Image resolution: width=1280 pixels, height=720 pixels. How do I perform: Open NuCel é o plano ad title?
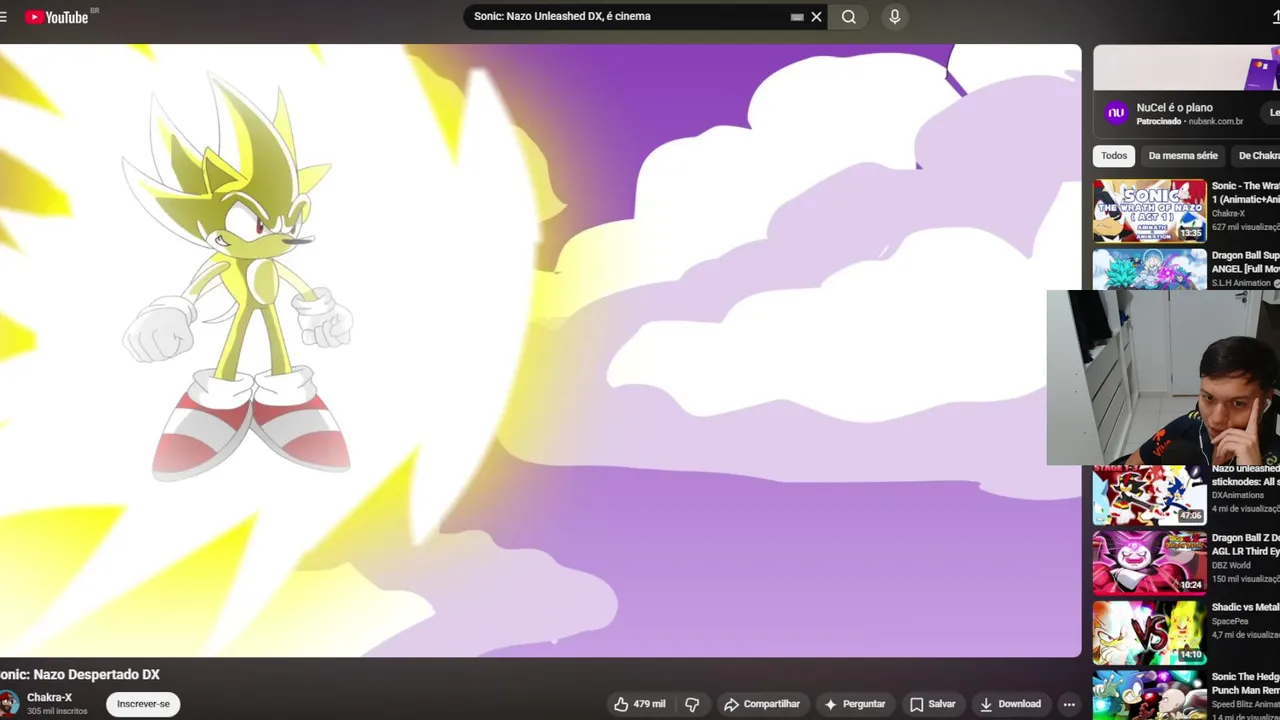tap(1174, 108)
